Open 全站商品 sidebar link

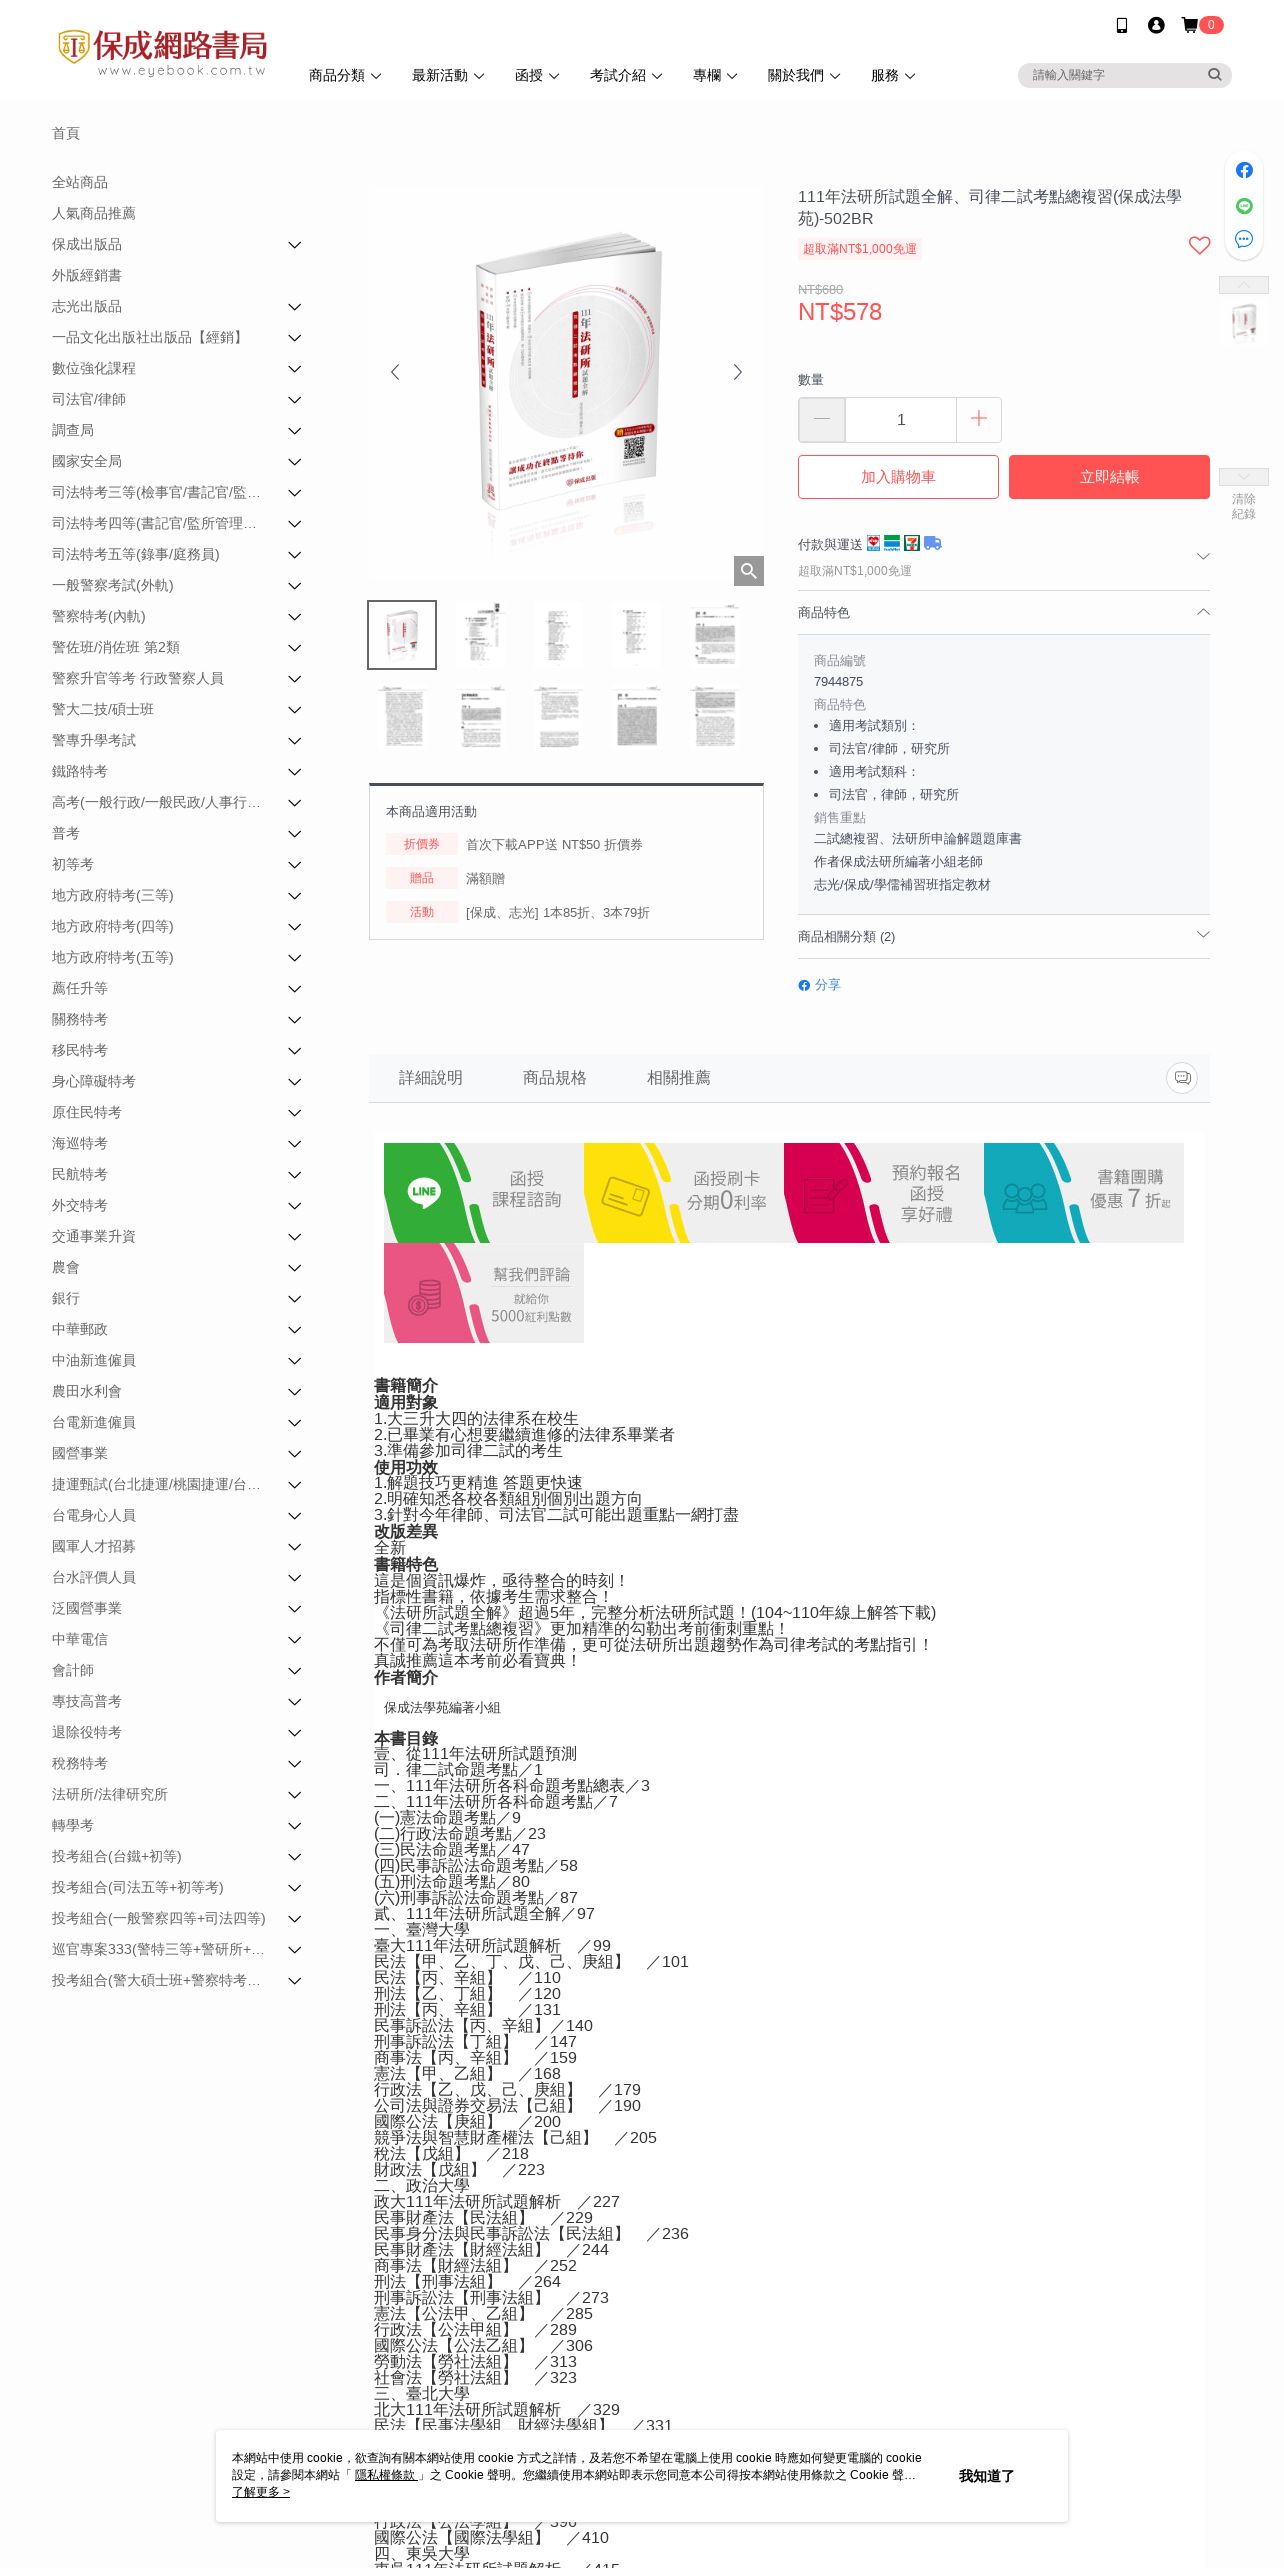tap(80, 183)
